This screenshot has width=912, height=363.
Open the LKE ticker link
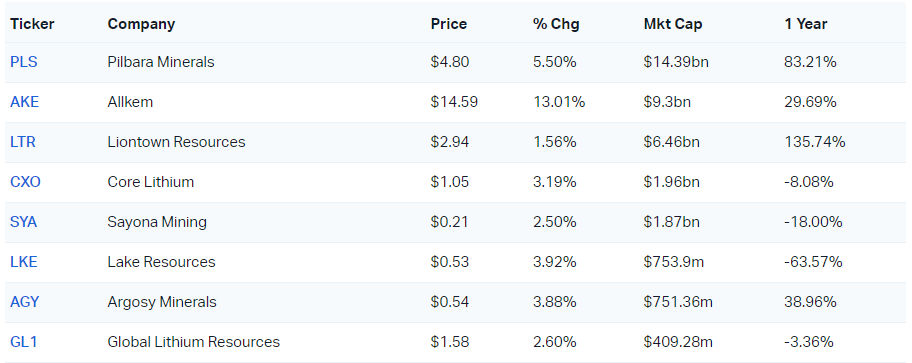coord(24,262)
